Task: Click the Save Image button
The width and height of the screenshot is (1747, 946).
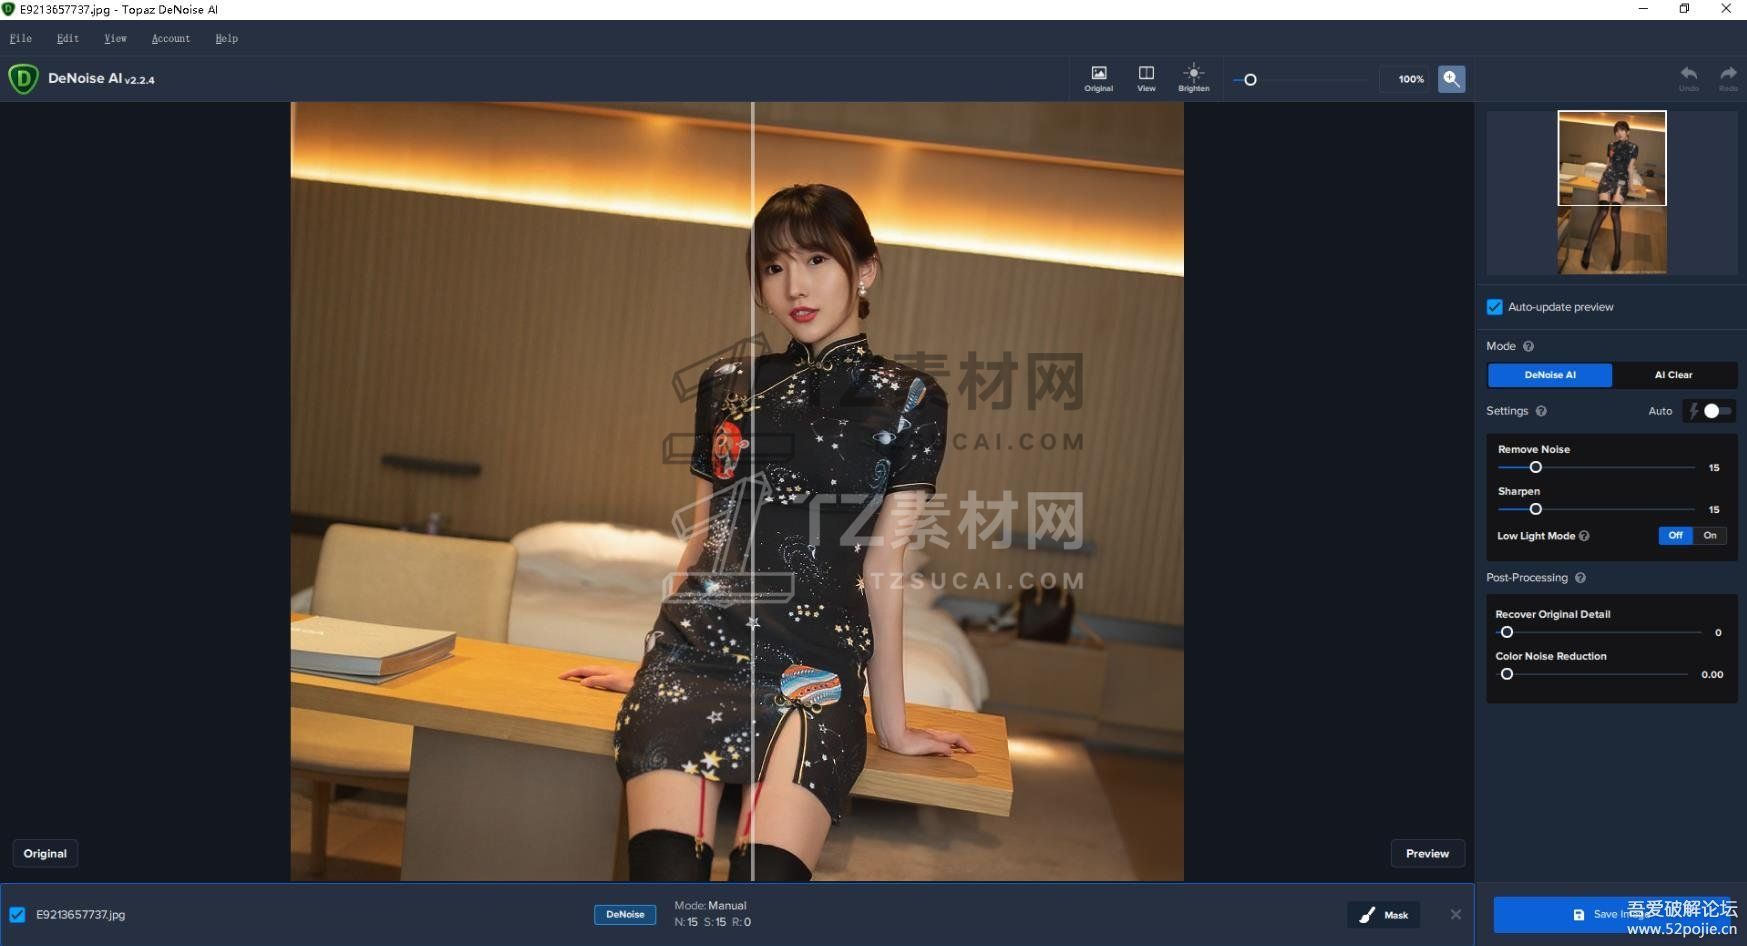Action: pos(1612,914)
